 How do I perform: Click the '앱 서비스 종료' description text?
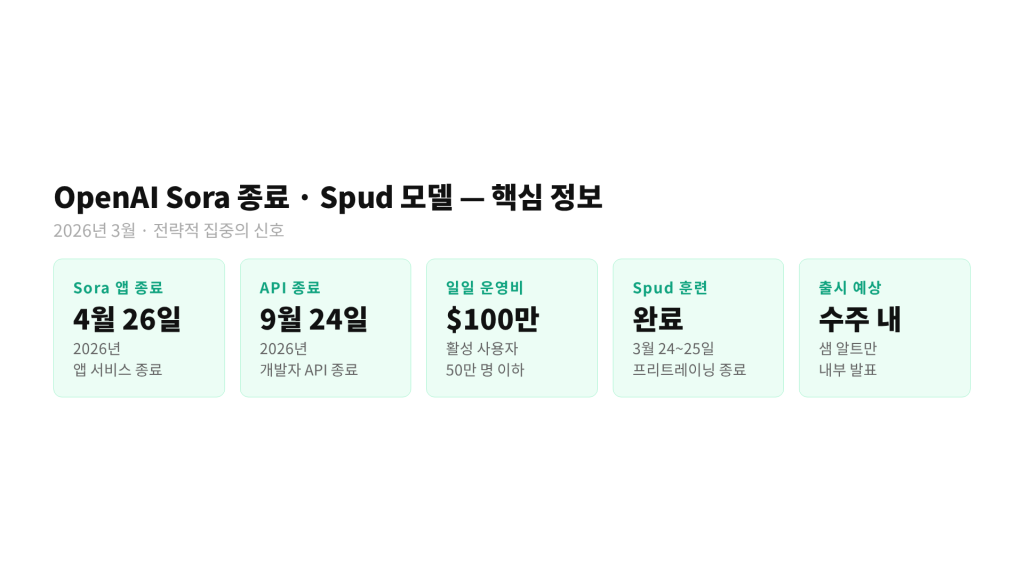(117, 369)
